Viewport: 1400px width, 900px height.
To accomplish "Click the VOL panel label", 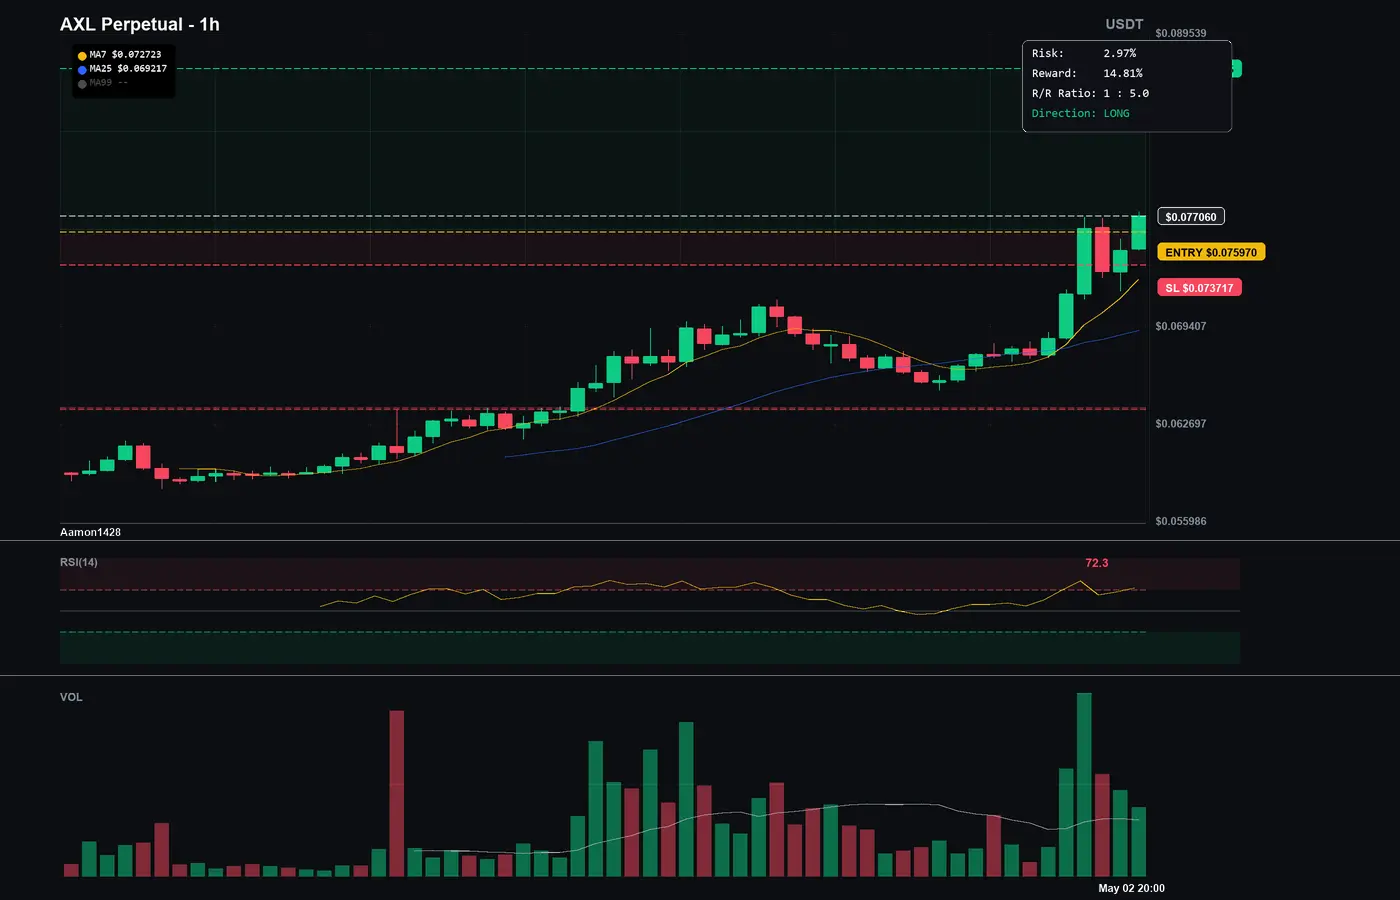I will 71,697.
